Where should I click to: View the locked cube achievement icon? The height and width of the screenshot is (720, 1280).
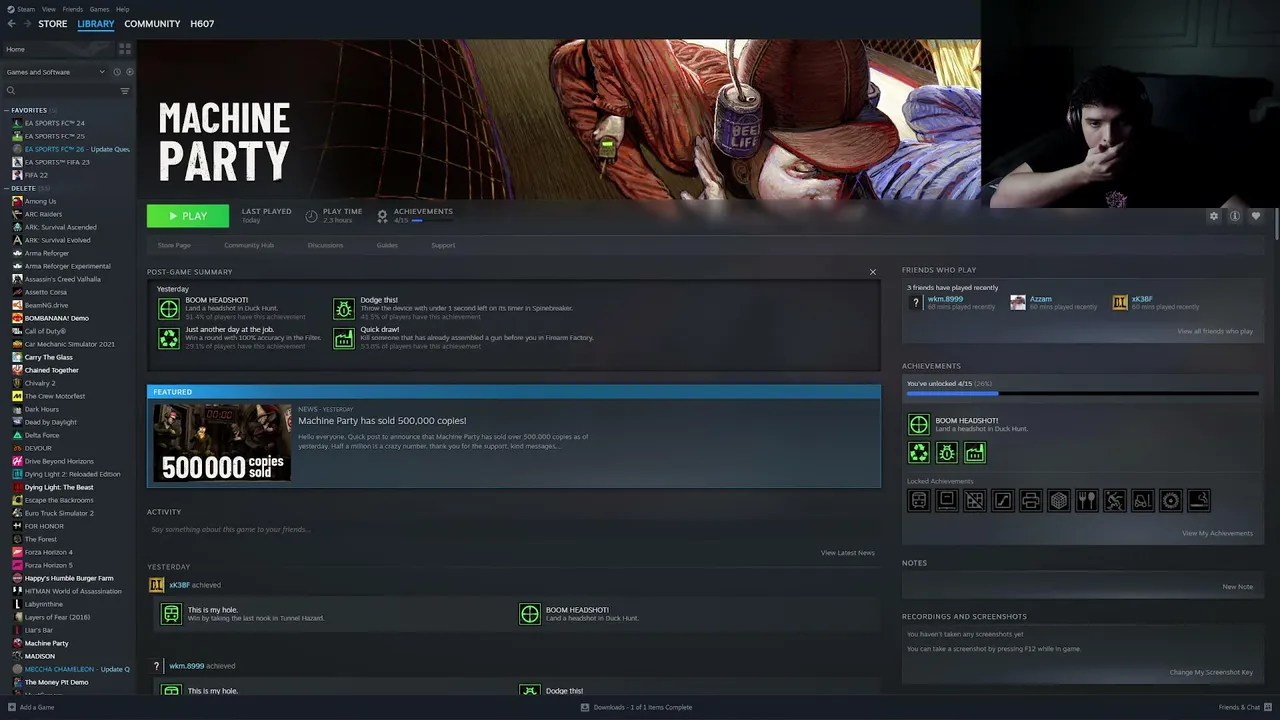coord(1058,500)
